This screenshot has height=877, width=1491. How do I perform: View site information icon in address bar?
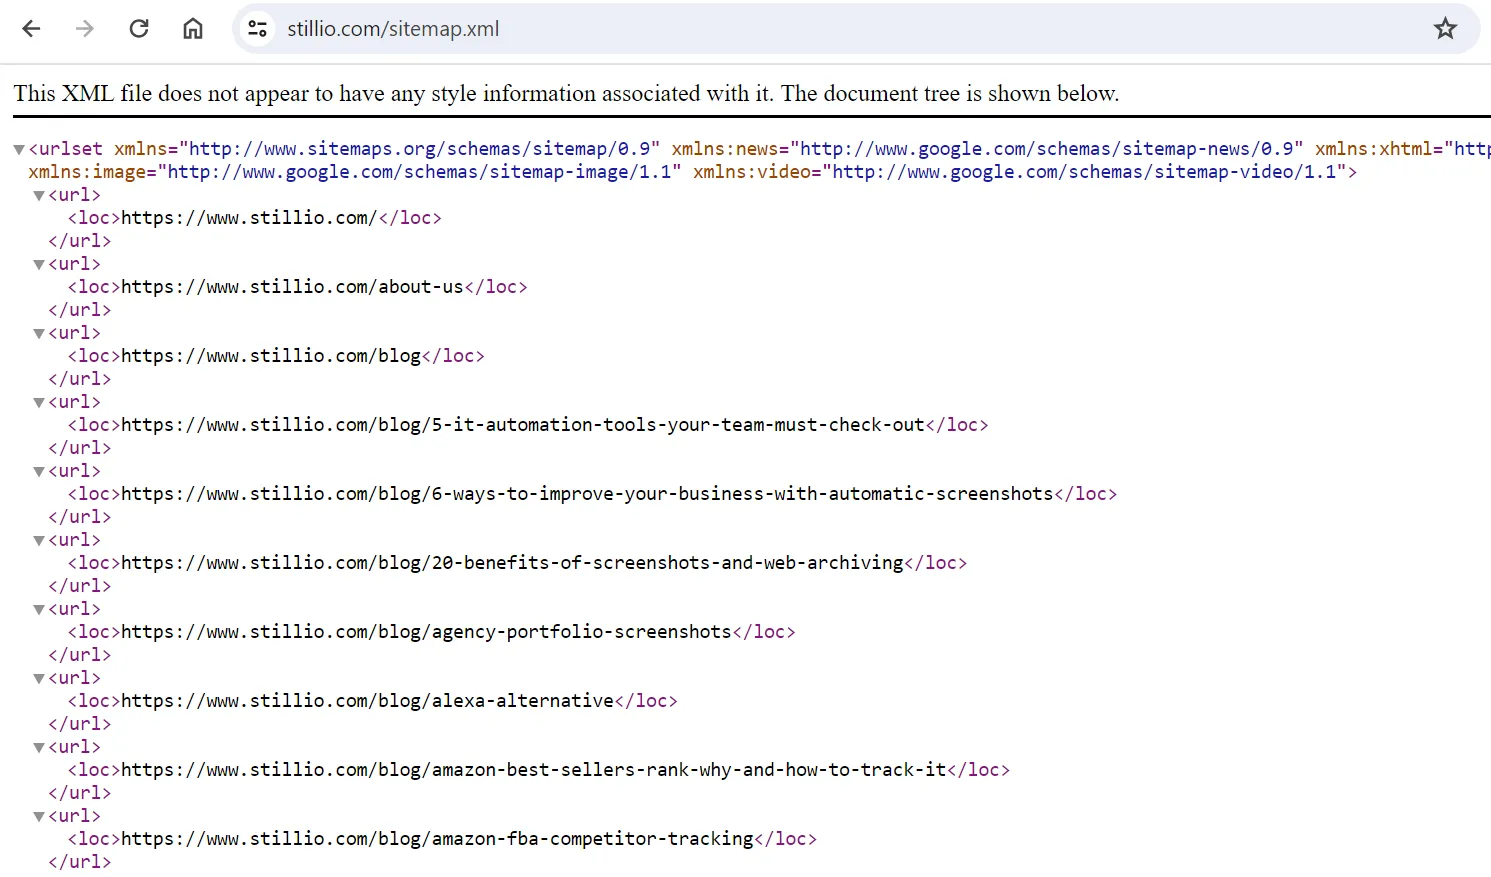click(x=258, y=29)
